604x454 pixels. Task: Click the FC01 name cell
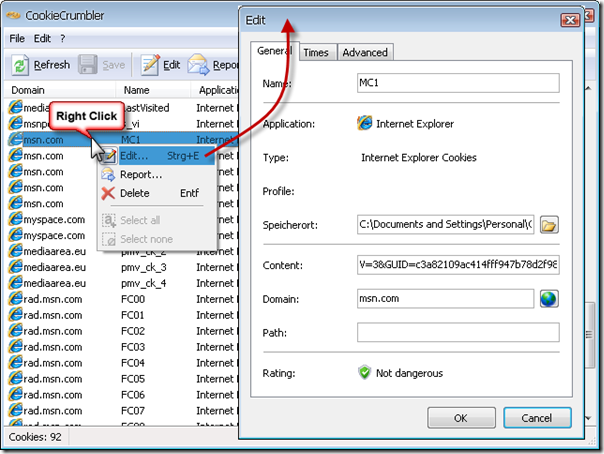[133, 315]
